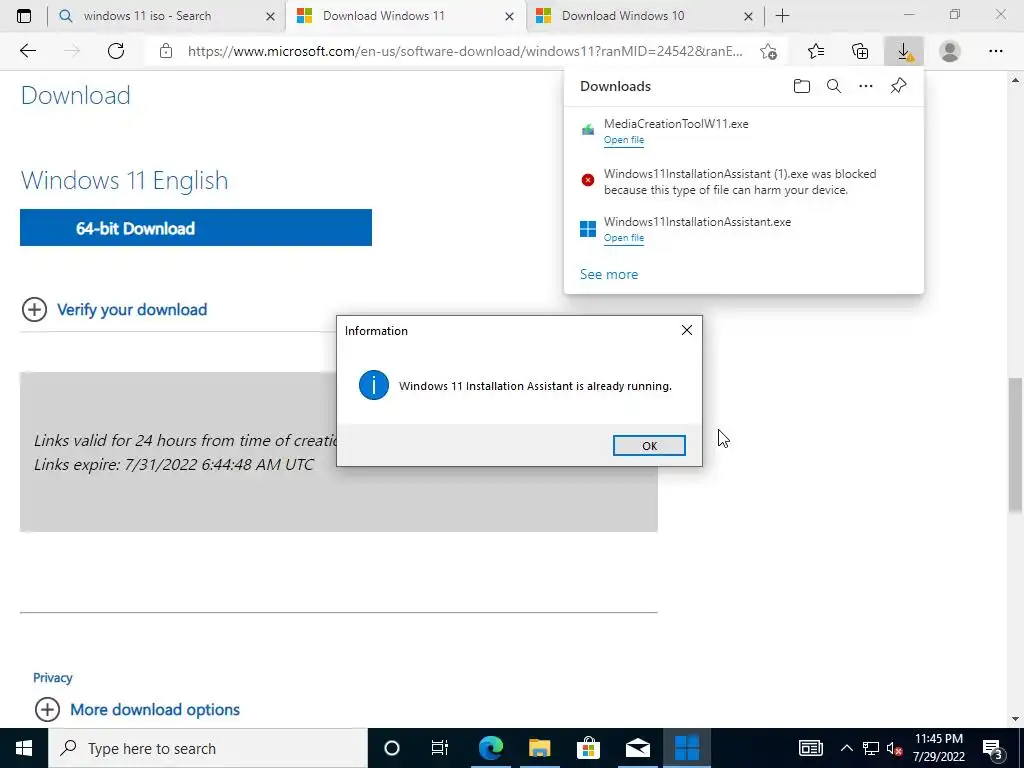Click the network tray icon
Viewport: 1024px width, 768px height.
(x=871, y=748)
